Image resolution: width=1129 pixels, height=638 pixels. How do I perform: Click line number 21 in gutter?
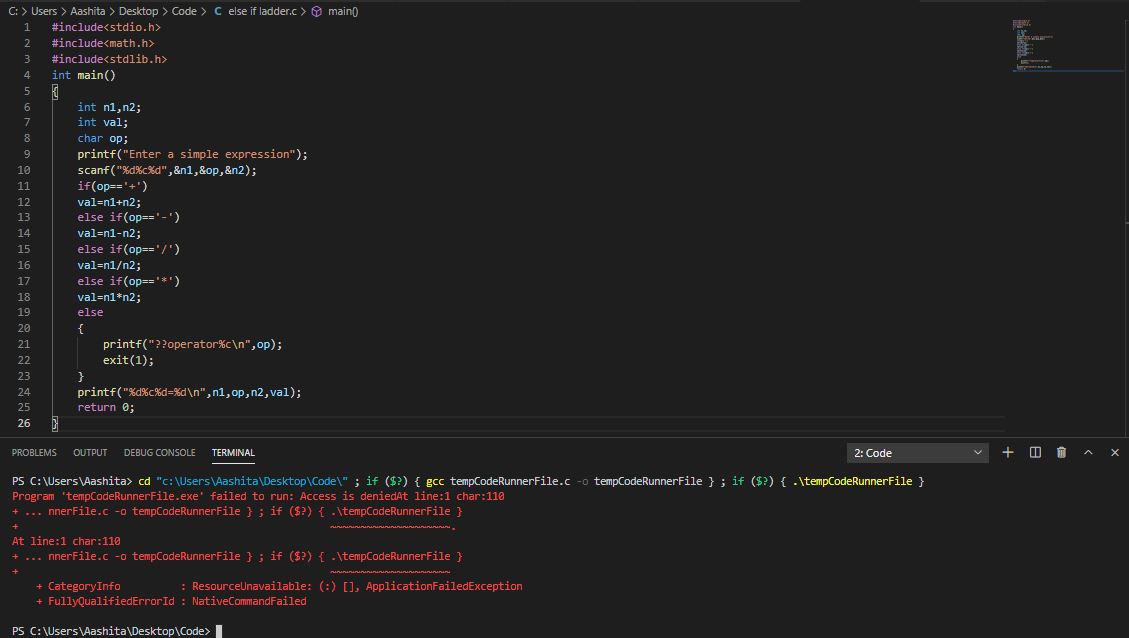tap(24, 344)
